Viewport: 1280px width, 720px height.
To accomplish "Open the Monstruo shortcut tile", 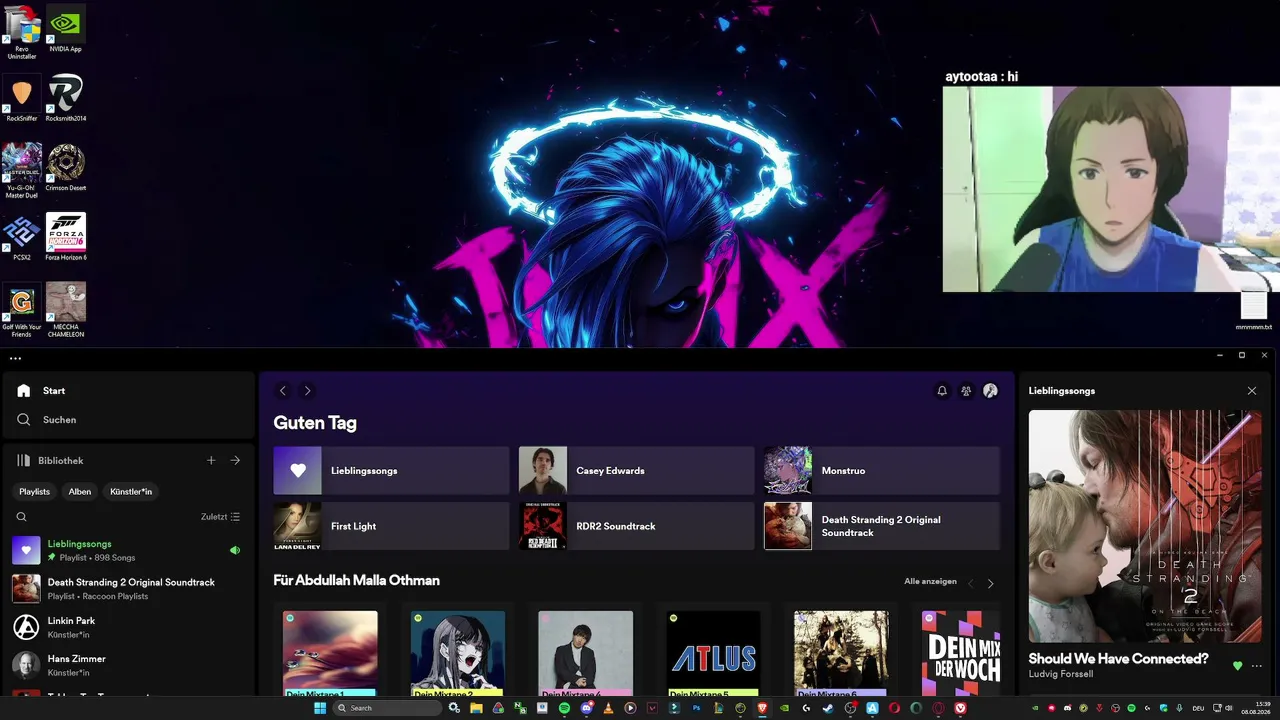I will pyautogui.click(x=882, y=471).
